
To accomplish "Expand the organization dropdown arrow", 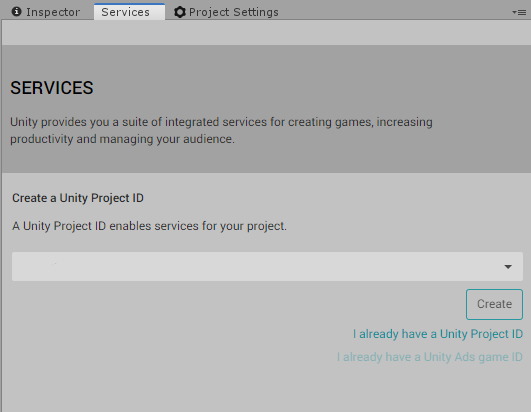I will coord(508,267).
